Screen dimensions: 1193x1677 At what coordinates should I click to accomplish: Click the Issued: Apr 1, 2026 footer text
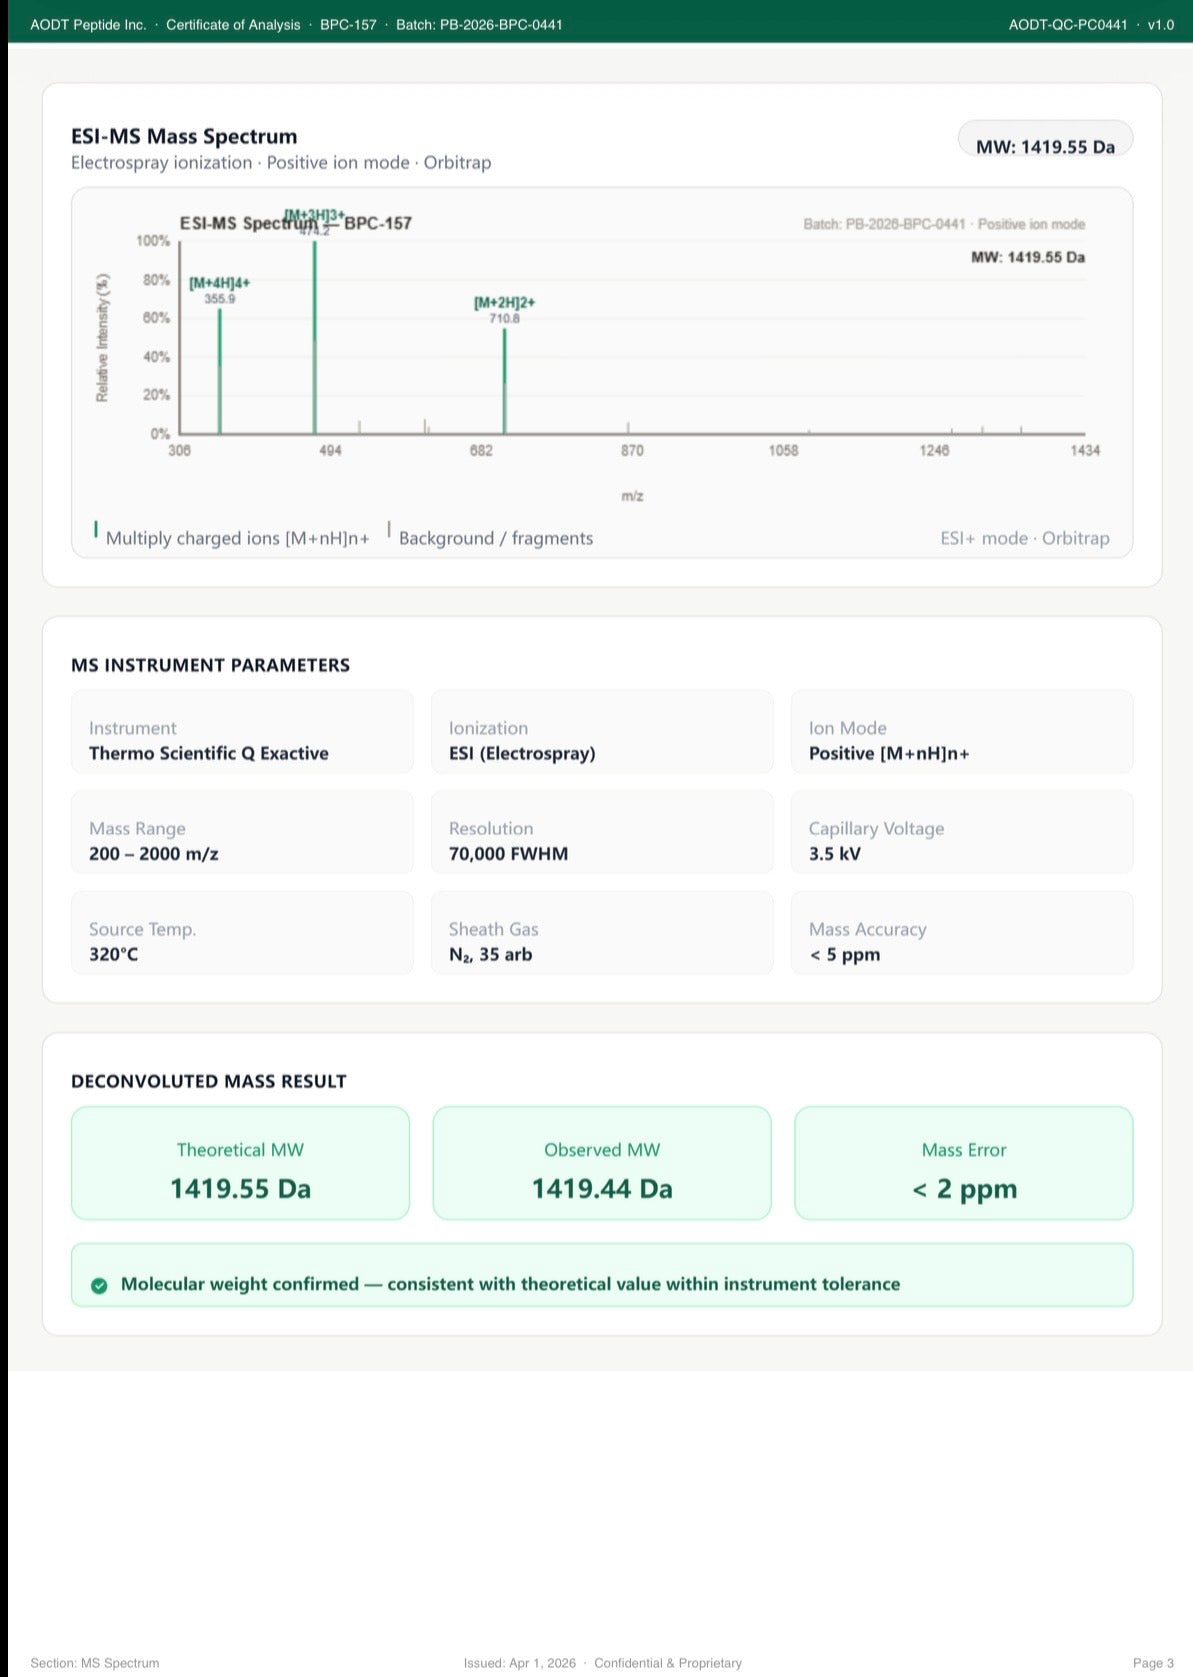520,1663
